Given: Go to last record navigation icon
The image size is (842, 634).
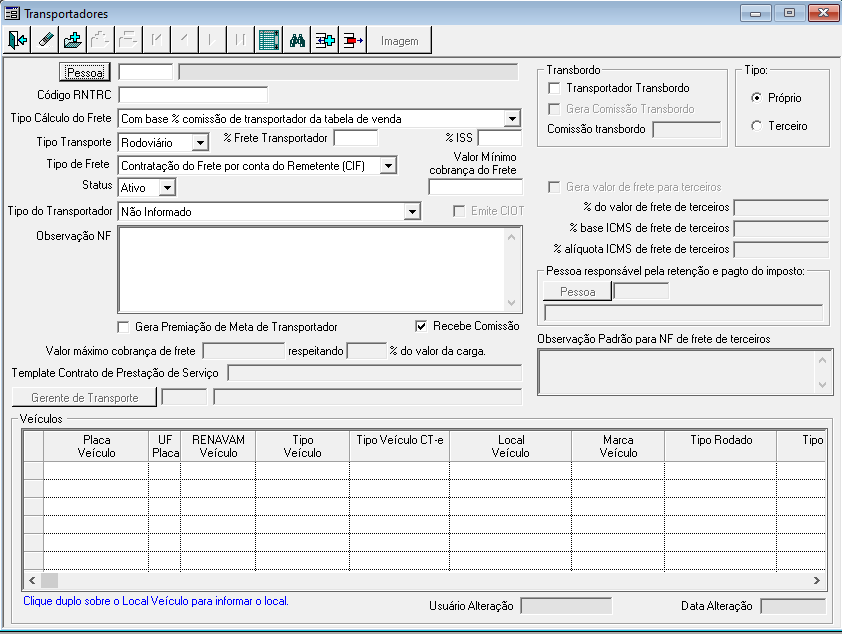Looking at the screenshot, I should tap(240, 40).
